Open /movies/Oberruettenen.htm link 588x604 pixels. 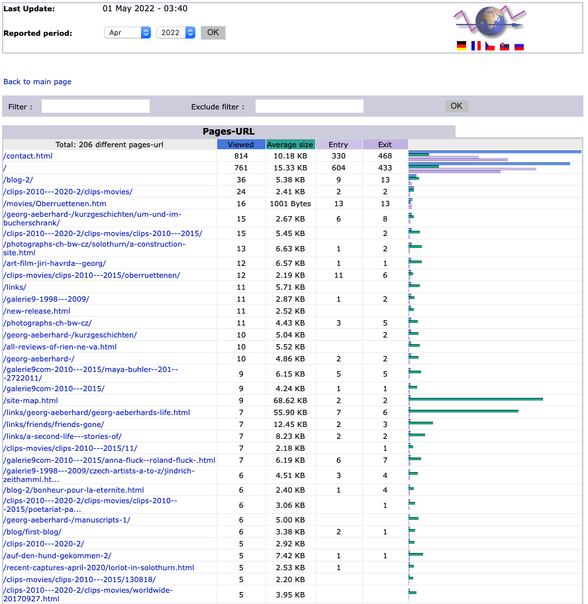(55, 204)
